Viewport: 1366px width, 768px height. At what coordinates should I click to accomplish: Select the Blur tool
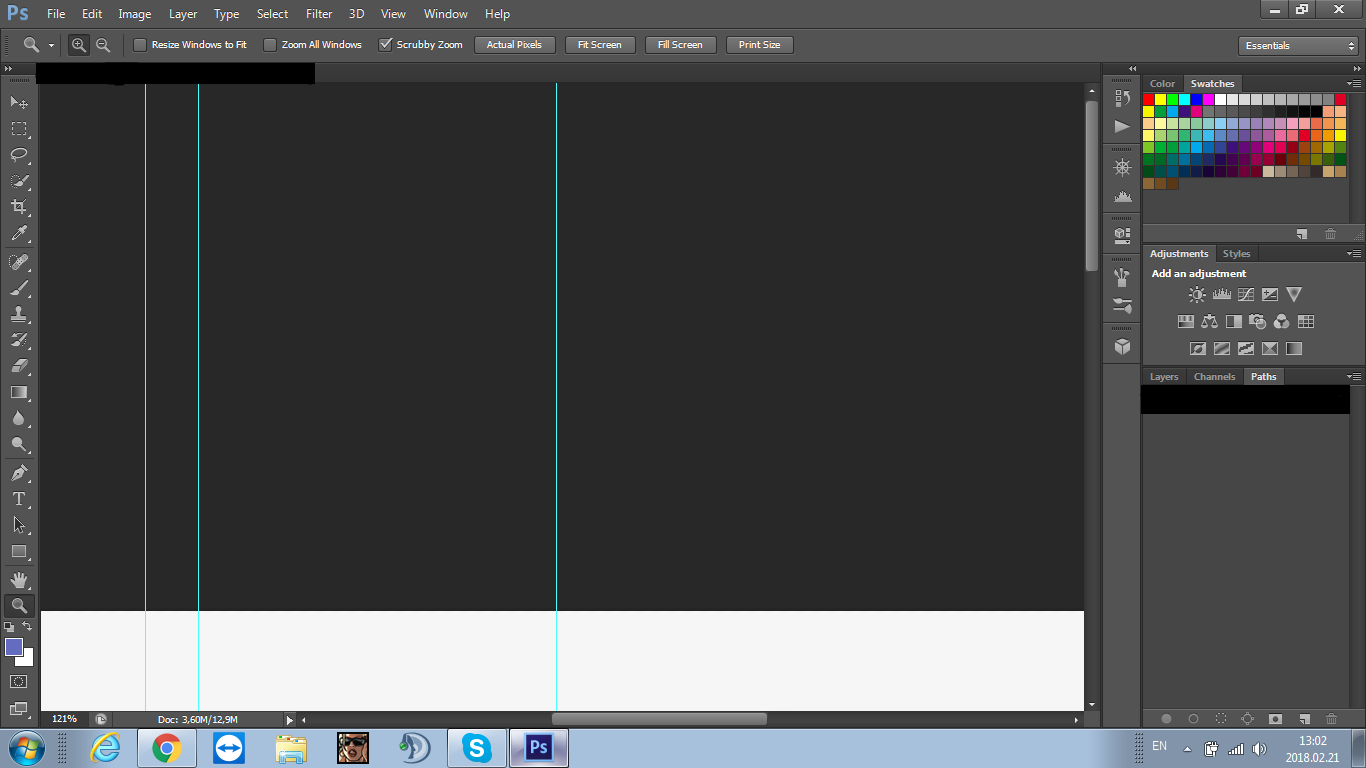[x=19, y=418]
